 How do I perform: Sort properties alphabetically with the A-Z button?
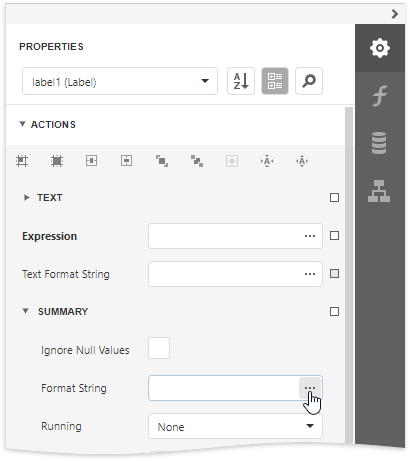coord(241,81)
